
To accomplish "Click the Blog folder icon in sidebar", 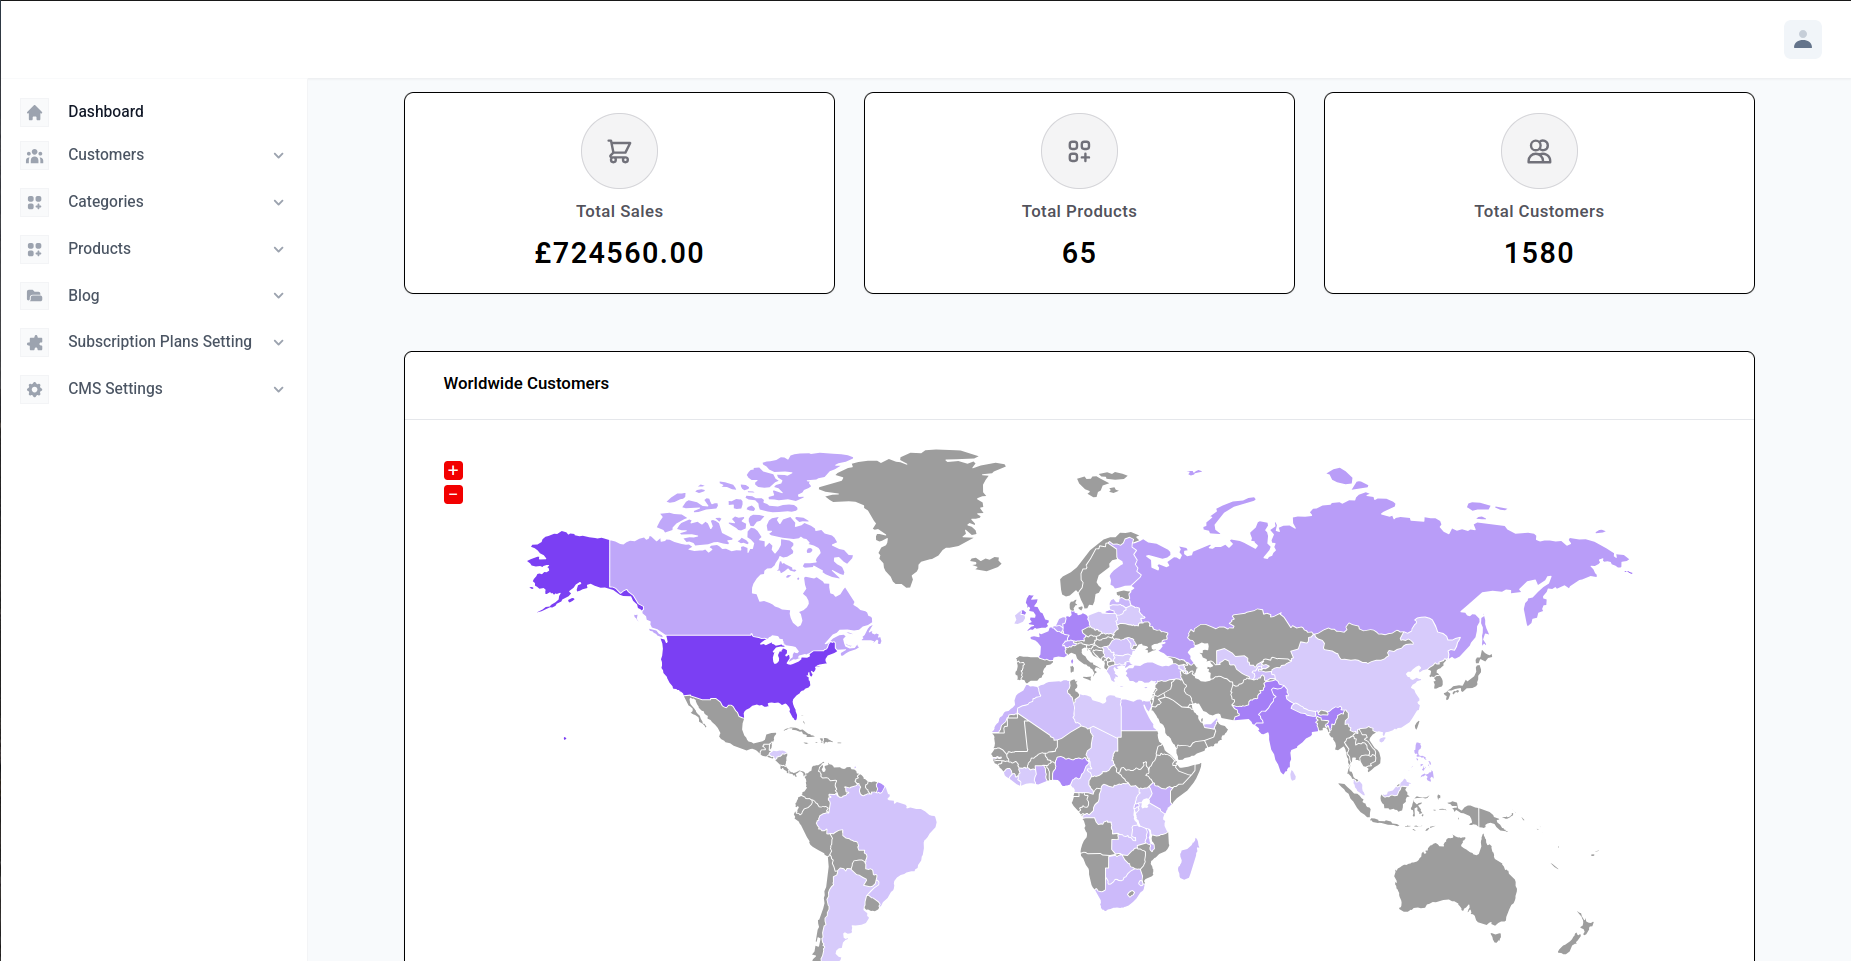I will [35, 296].
